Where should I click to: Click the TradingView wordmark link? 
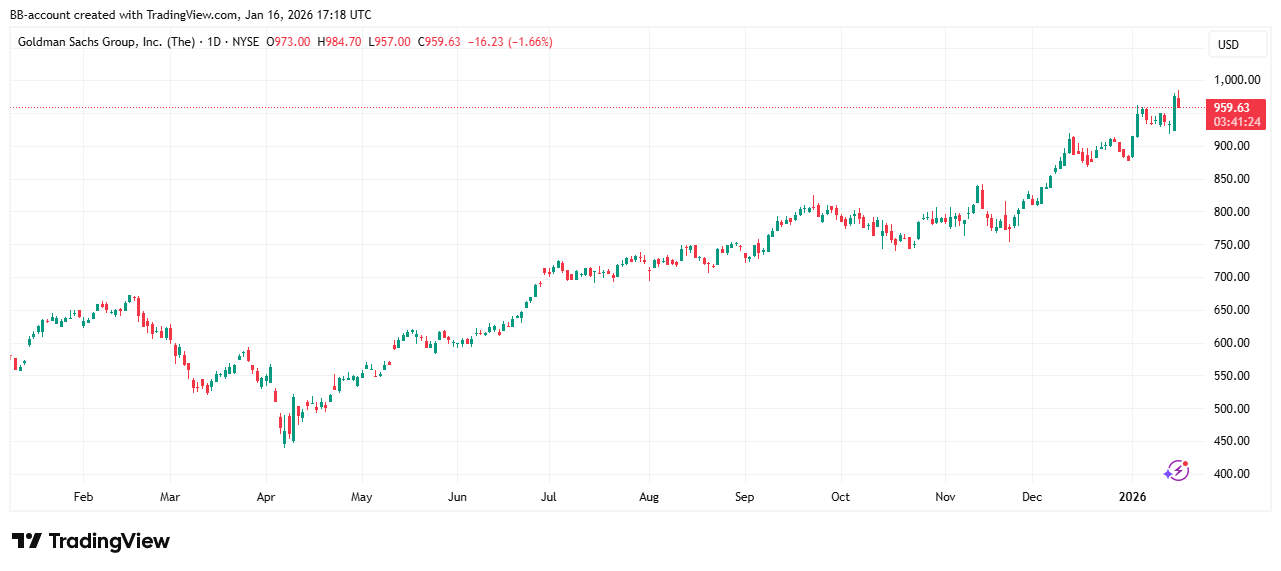(x=109, y=541)
